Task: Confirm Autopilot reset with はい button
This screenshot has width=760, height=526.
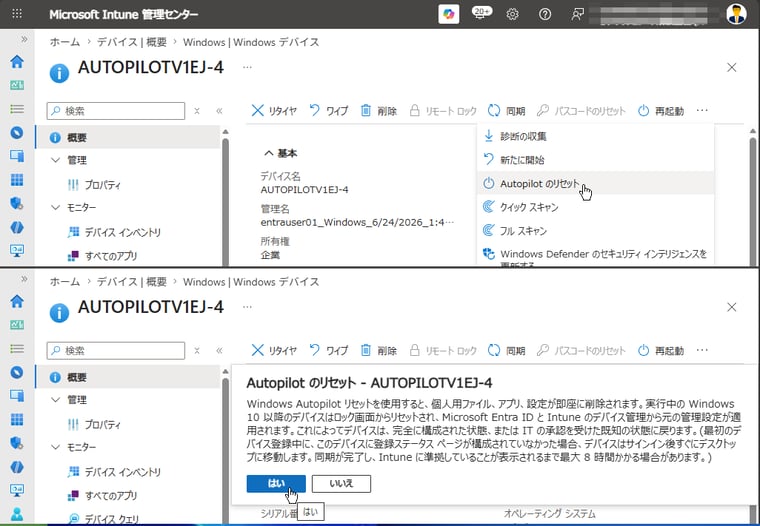Action: (276, 483)
